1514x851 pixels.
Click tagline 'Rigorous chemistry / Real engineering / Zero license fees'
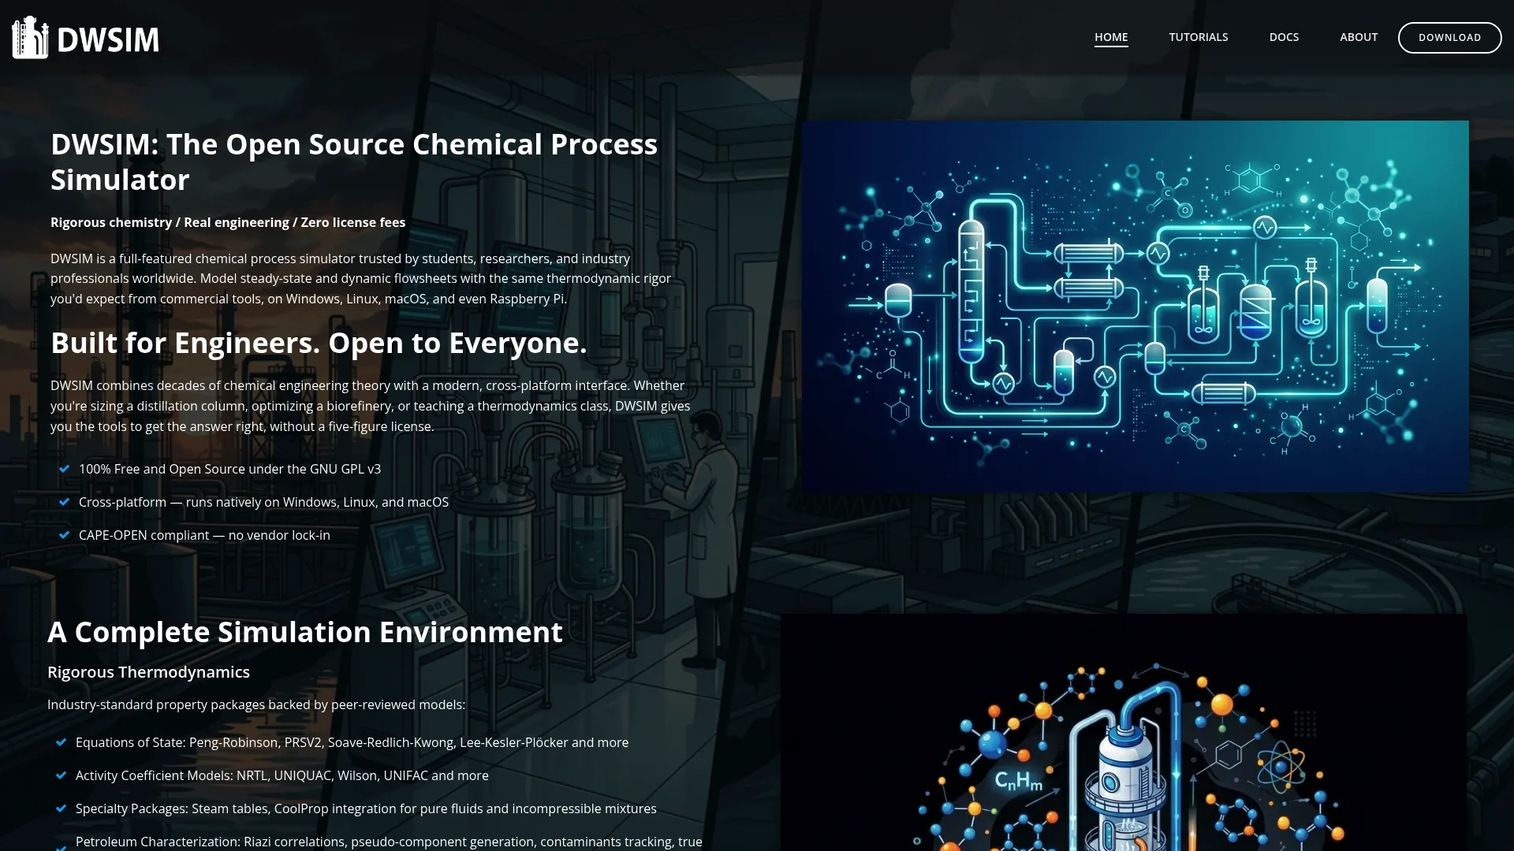pos(228,222)
